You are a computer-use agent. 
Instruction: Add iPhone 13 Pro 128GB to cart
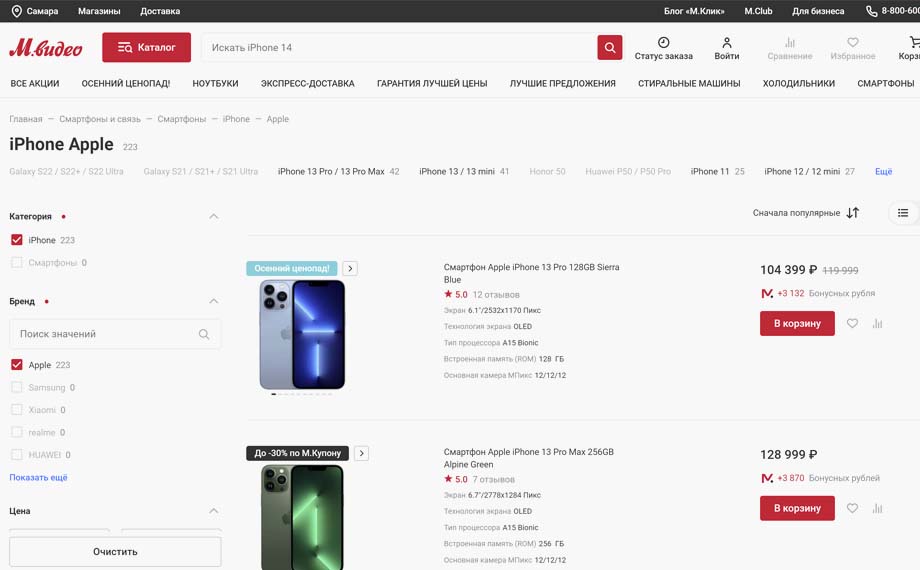[797, 323]
